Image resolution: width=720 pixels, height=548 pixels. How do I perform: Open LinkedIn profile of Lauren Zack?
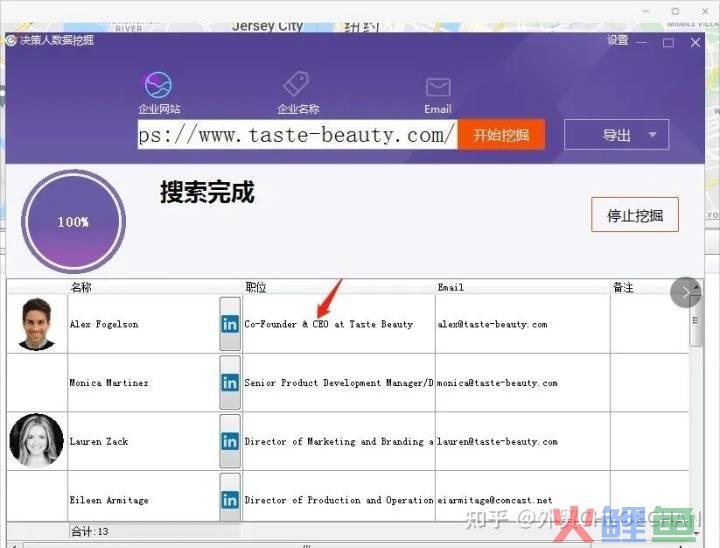click(x=230, y=441)
